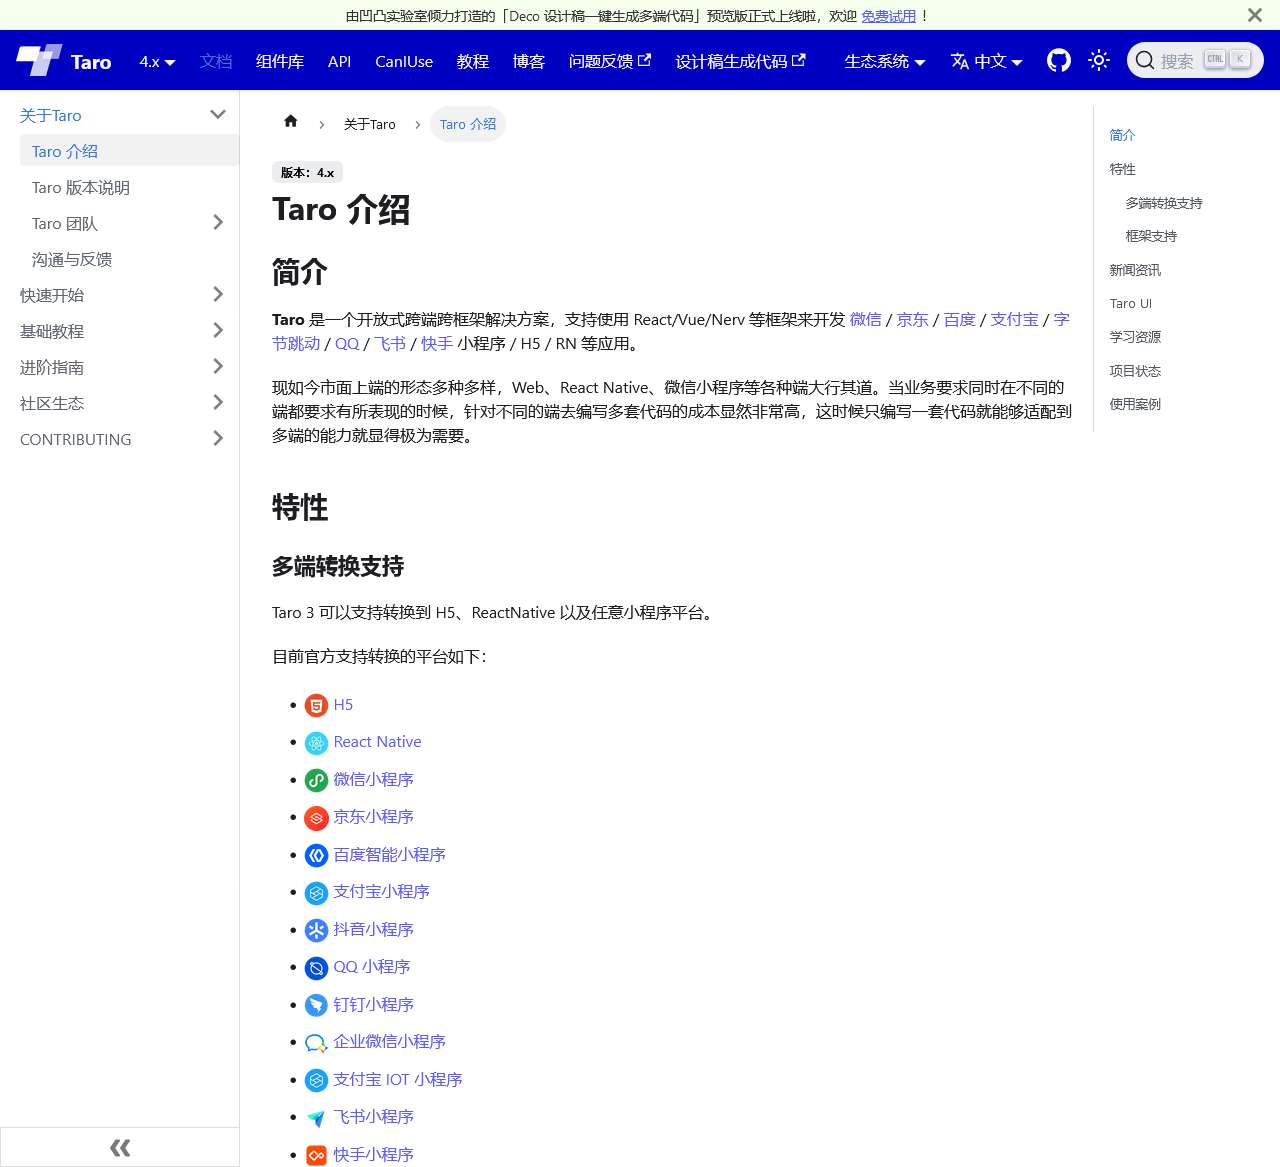Click the 快手小程序 orange icon
1280x1167 pixels.
tap(316, 1156)
